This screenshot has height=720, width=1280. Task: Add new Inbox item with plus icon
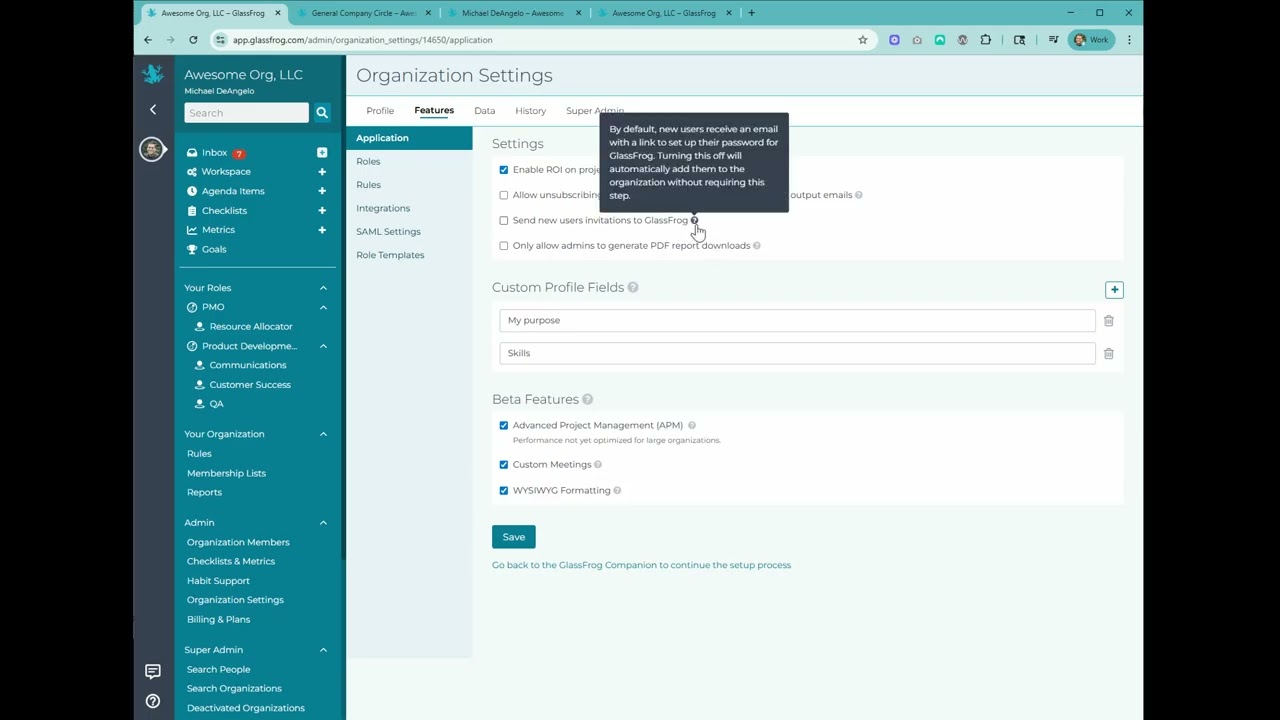coord(322,153)
